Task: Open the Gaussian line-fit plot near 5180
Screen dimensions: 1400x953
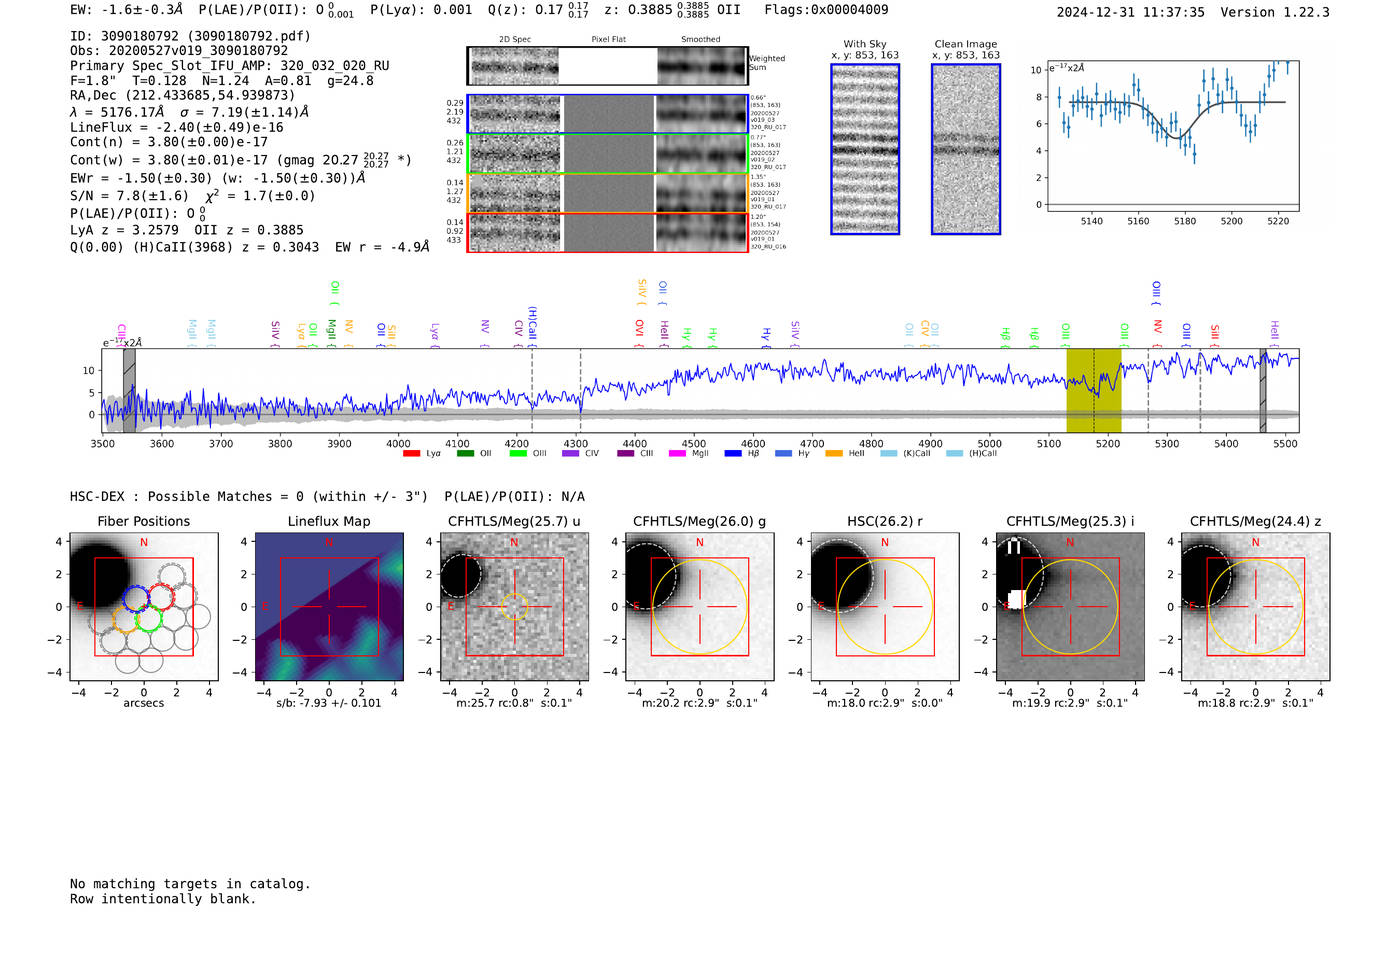Action: click(x=1174, y=136)
